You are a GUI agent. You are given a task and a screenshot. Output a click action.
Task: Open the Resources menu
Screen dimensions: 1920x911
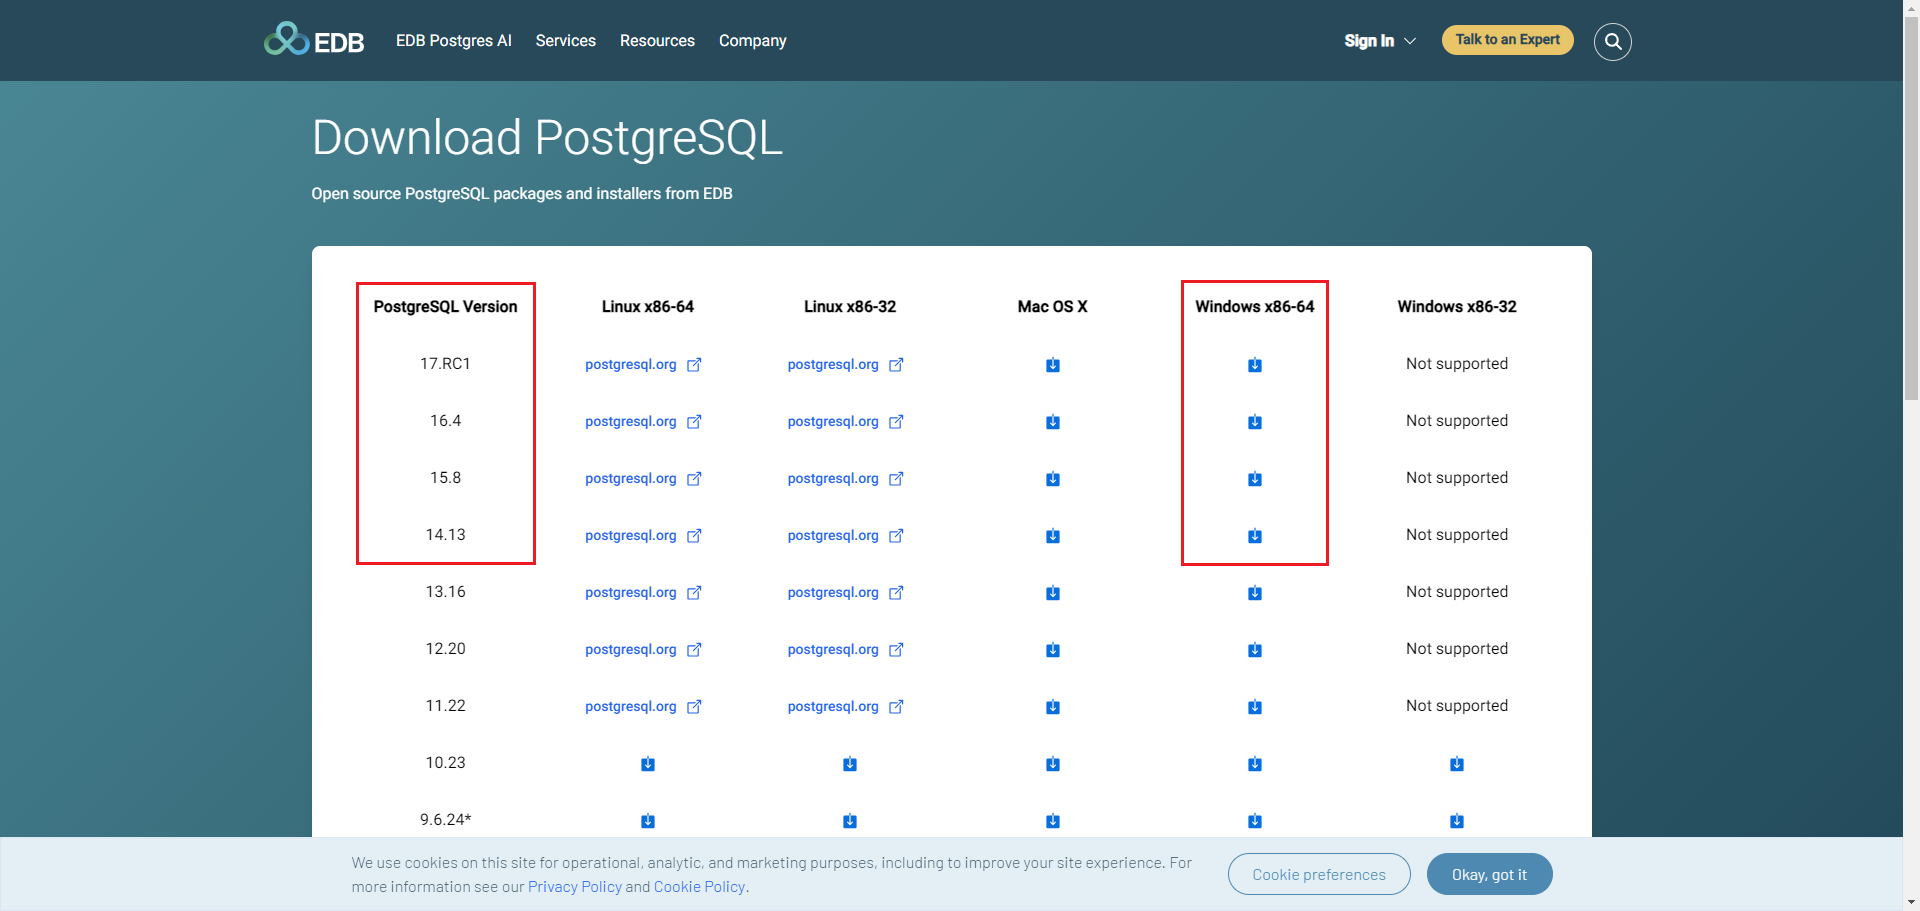click(x=657, y=41)
